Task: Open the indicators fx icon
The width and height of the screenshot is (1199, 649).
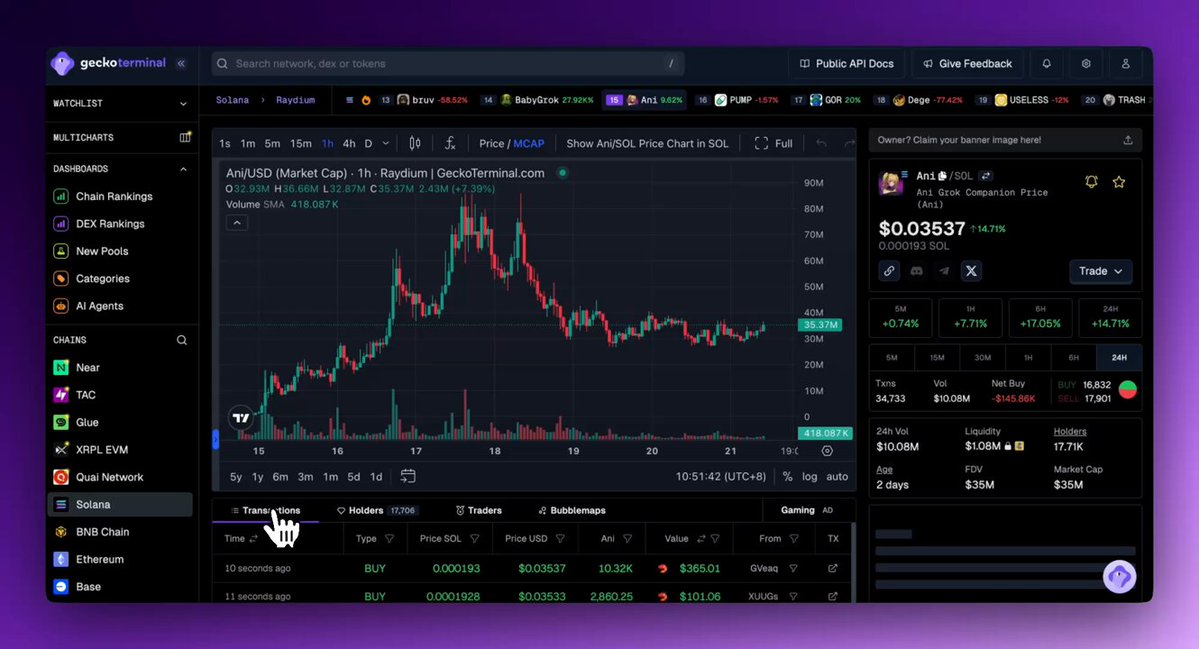Action: point(450,143)
